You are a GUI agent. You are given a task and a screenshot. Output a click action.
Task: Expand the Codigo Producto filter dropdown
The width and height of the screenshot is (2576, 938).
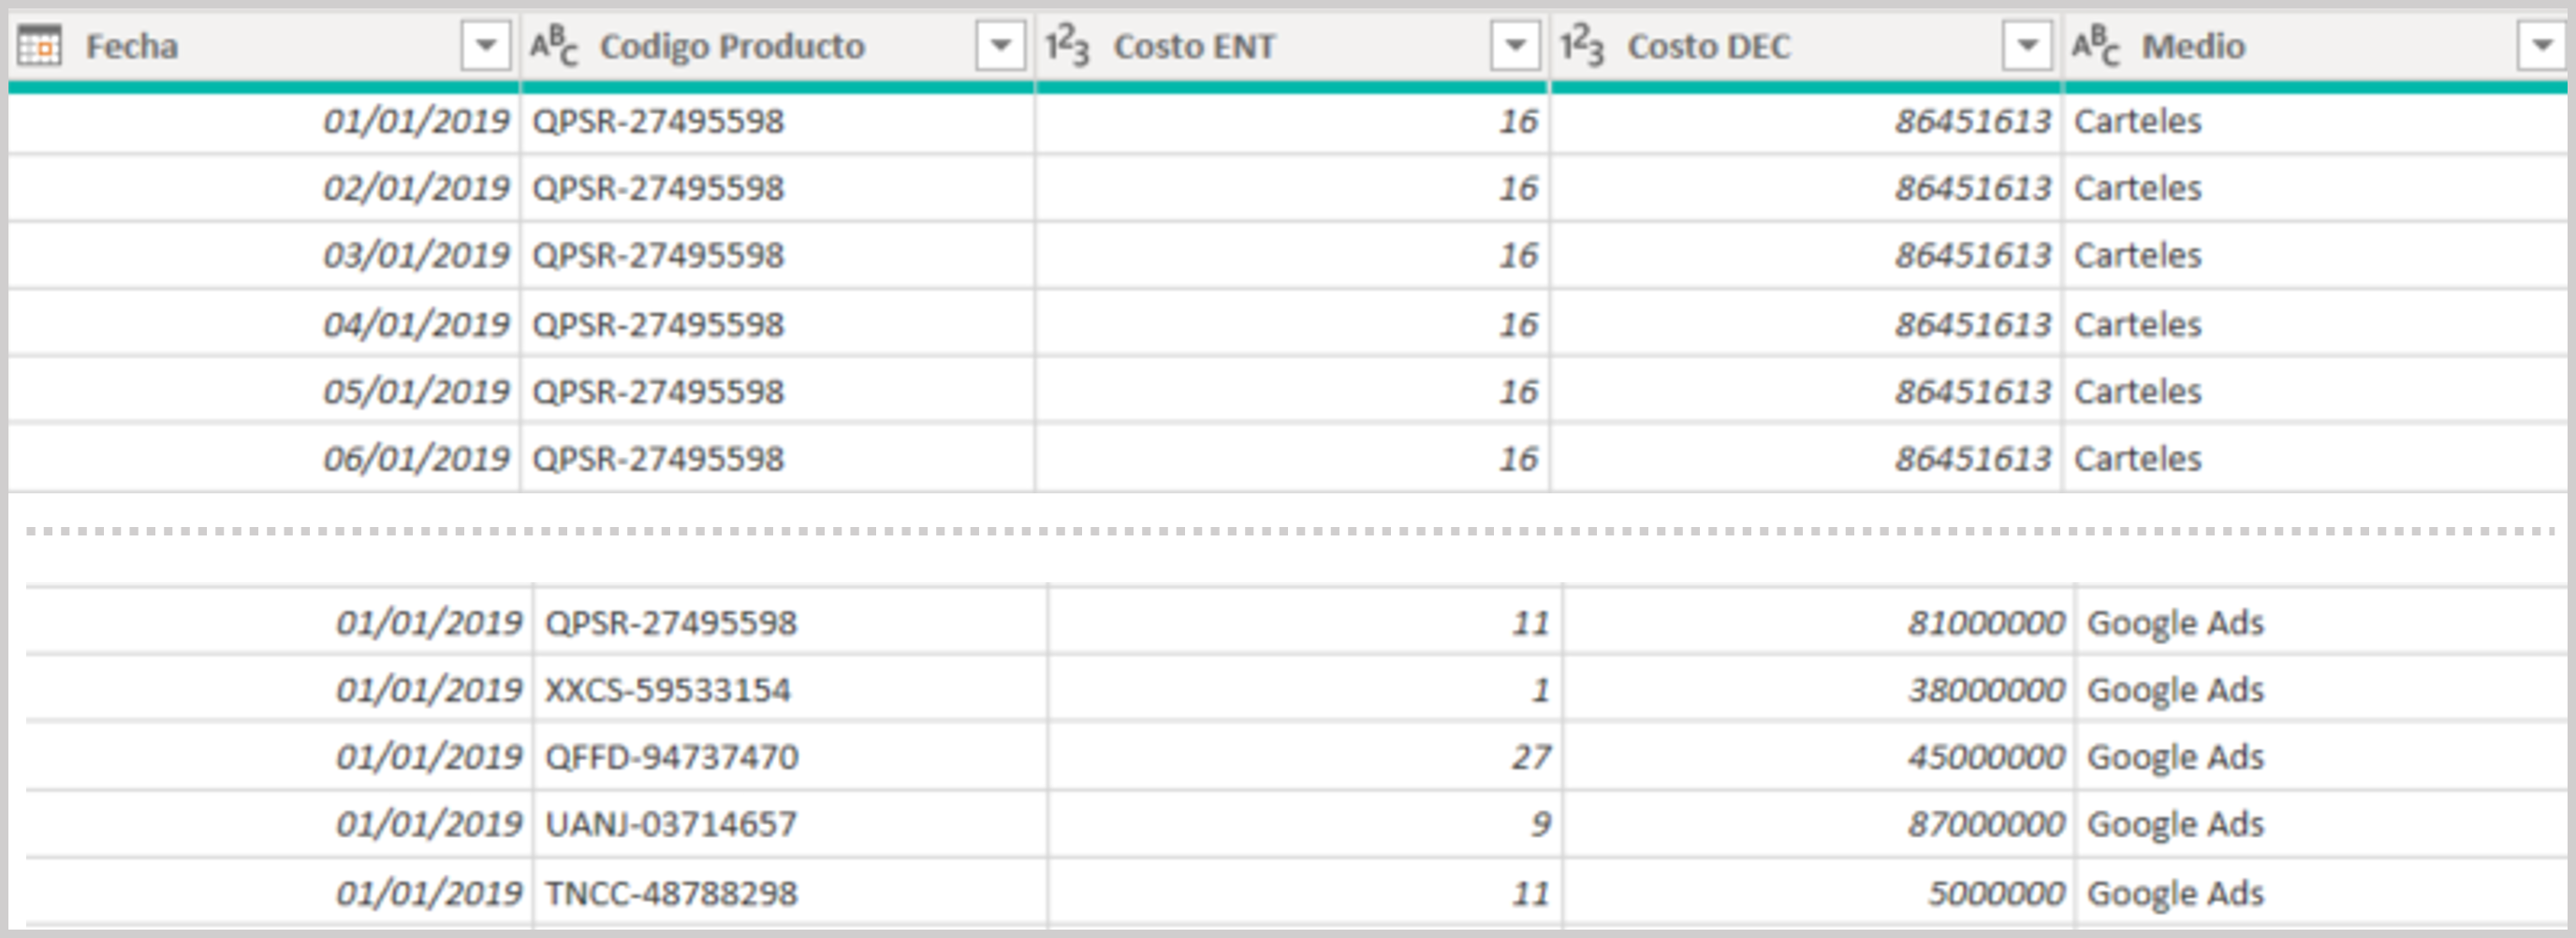[x=1000, y=46]
